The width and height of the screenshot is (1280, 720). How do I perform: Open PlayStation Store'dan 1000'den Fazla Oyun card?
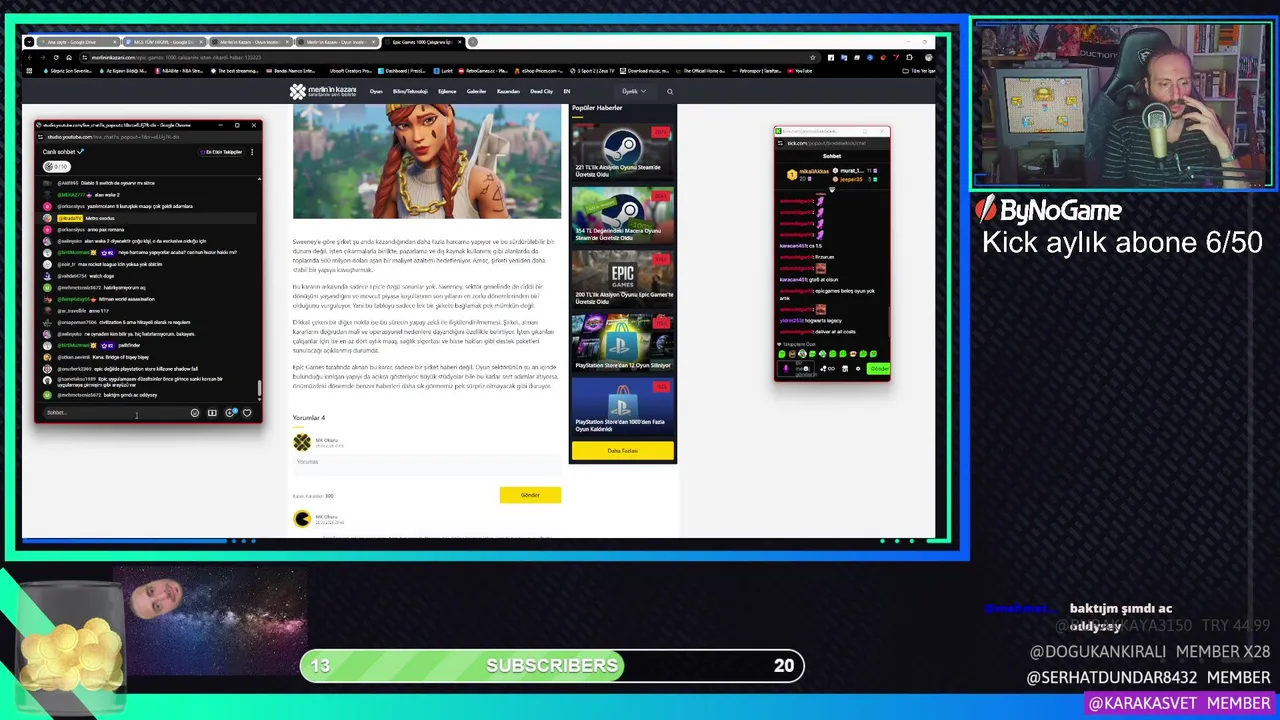[622, 405]
